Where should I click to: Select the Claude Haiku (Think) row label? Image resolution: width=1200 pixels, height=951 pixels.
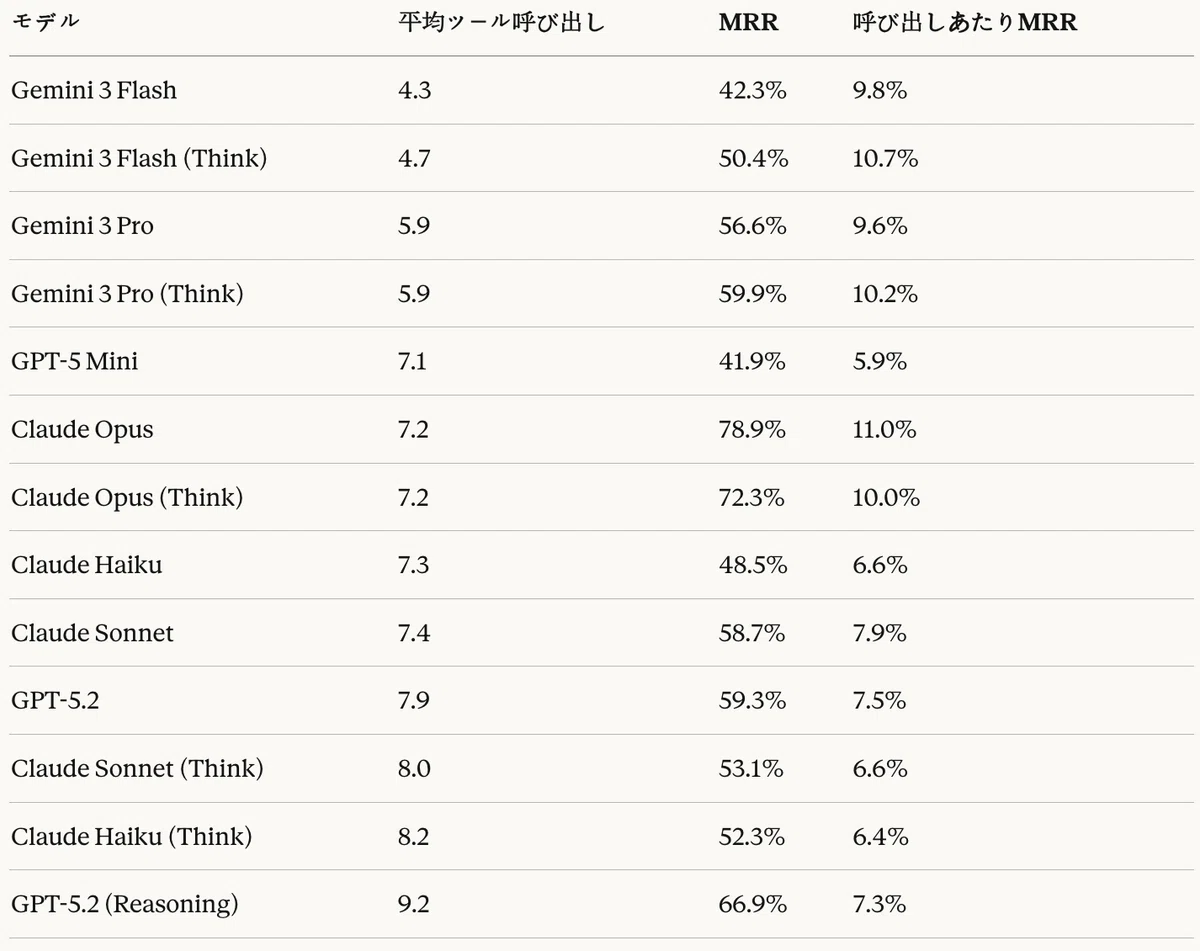point(131,836)
